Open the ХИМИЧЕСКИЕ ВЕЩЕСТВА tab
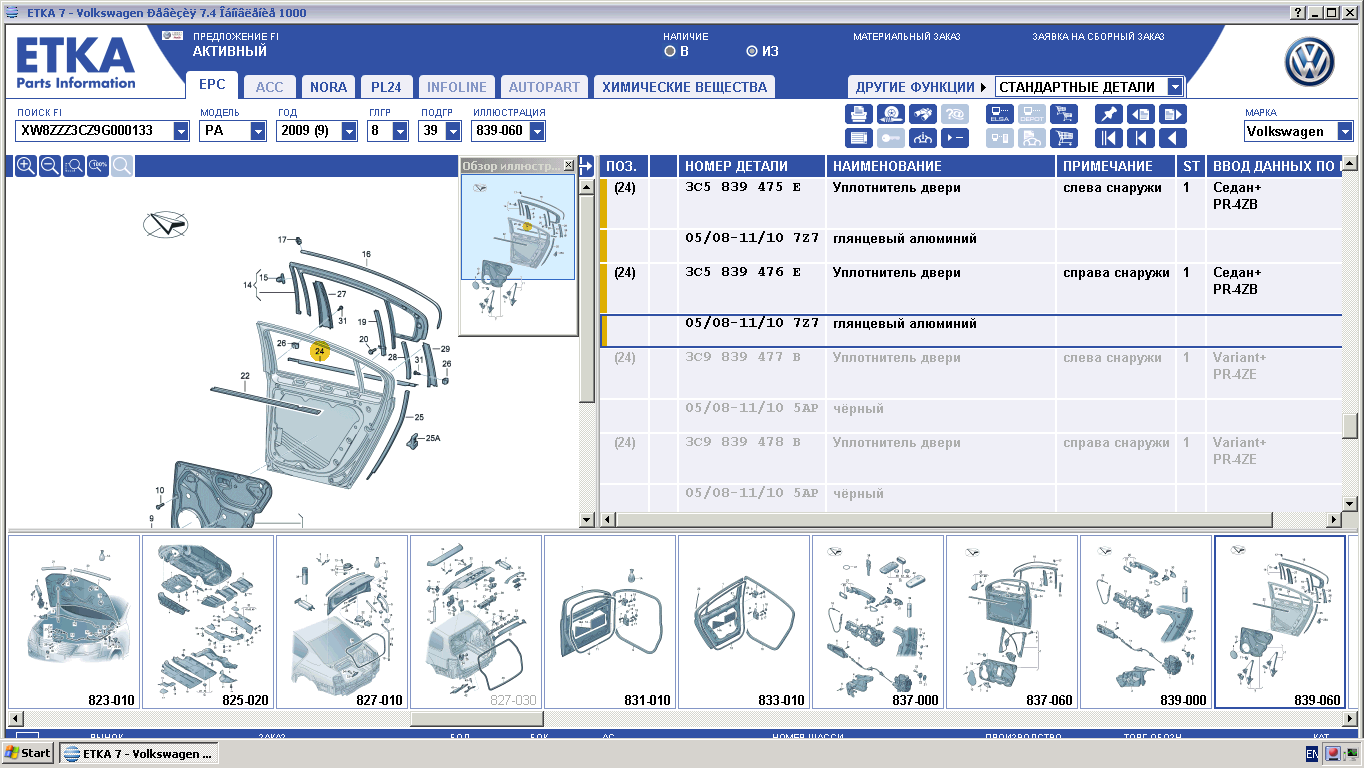The image size is (1366, 769). pos(684,87)
